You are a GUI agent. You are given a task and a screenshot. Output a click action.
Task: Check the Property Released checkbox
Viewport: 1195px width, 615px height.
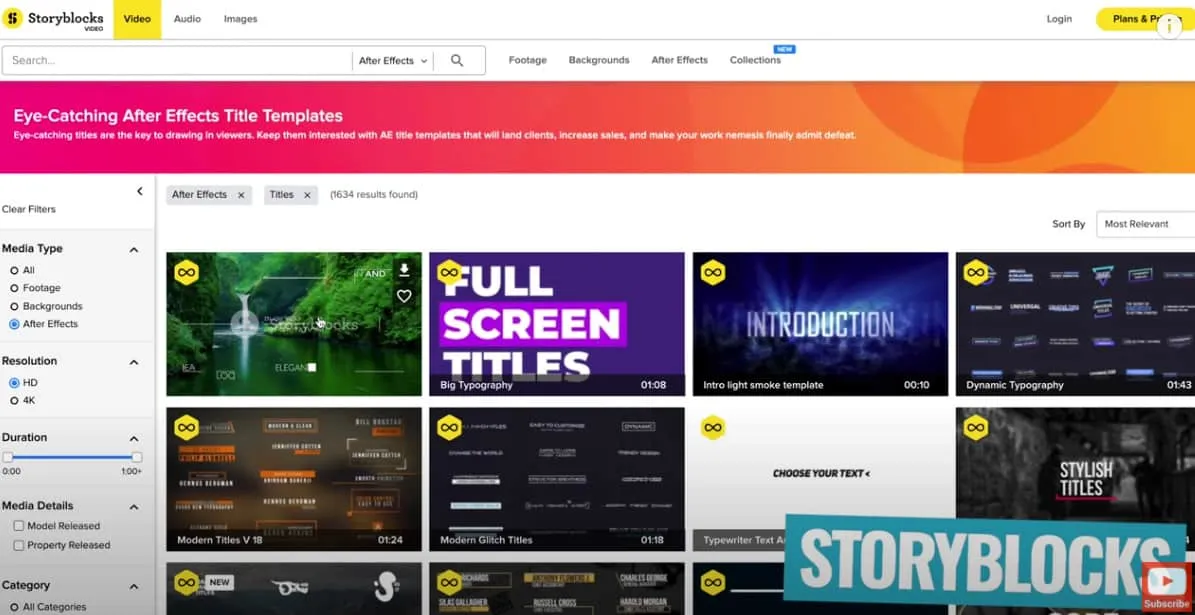(x=19, y=546)
